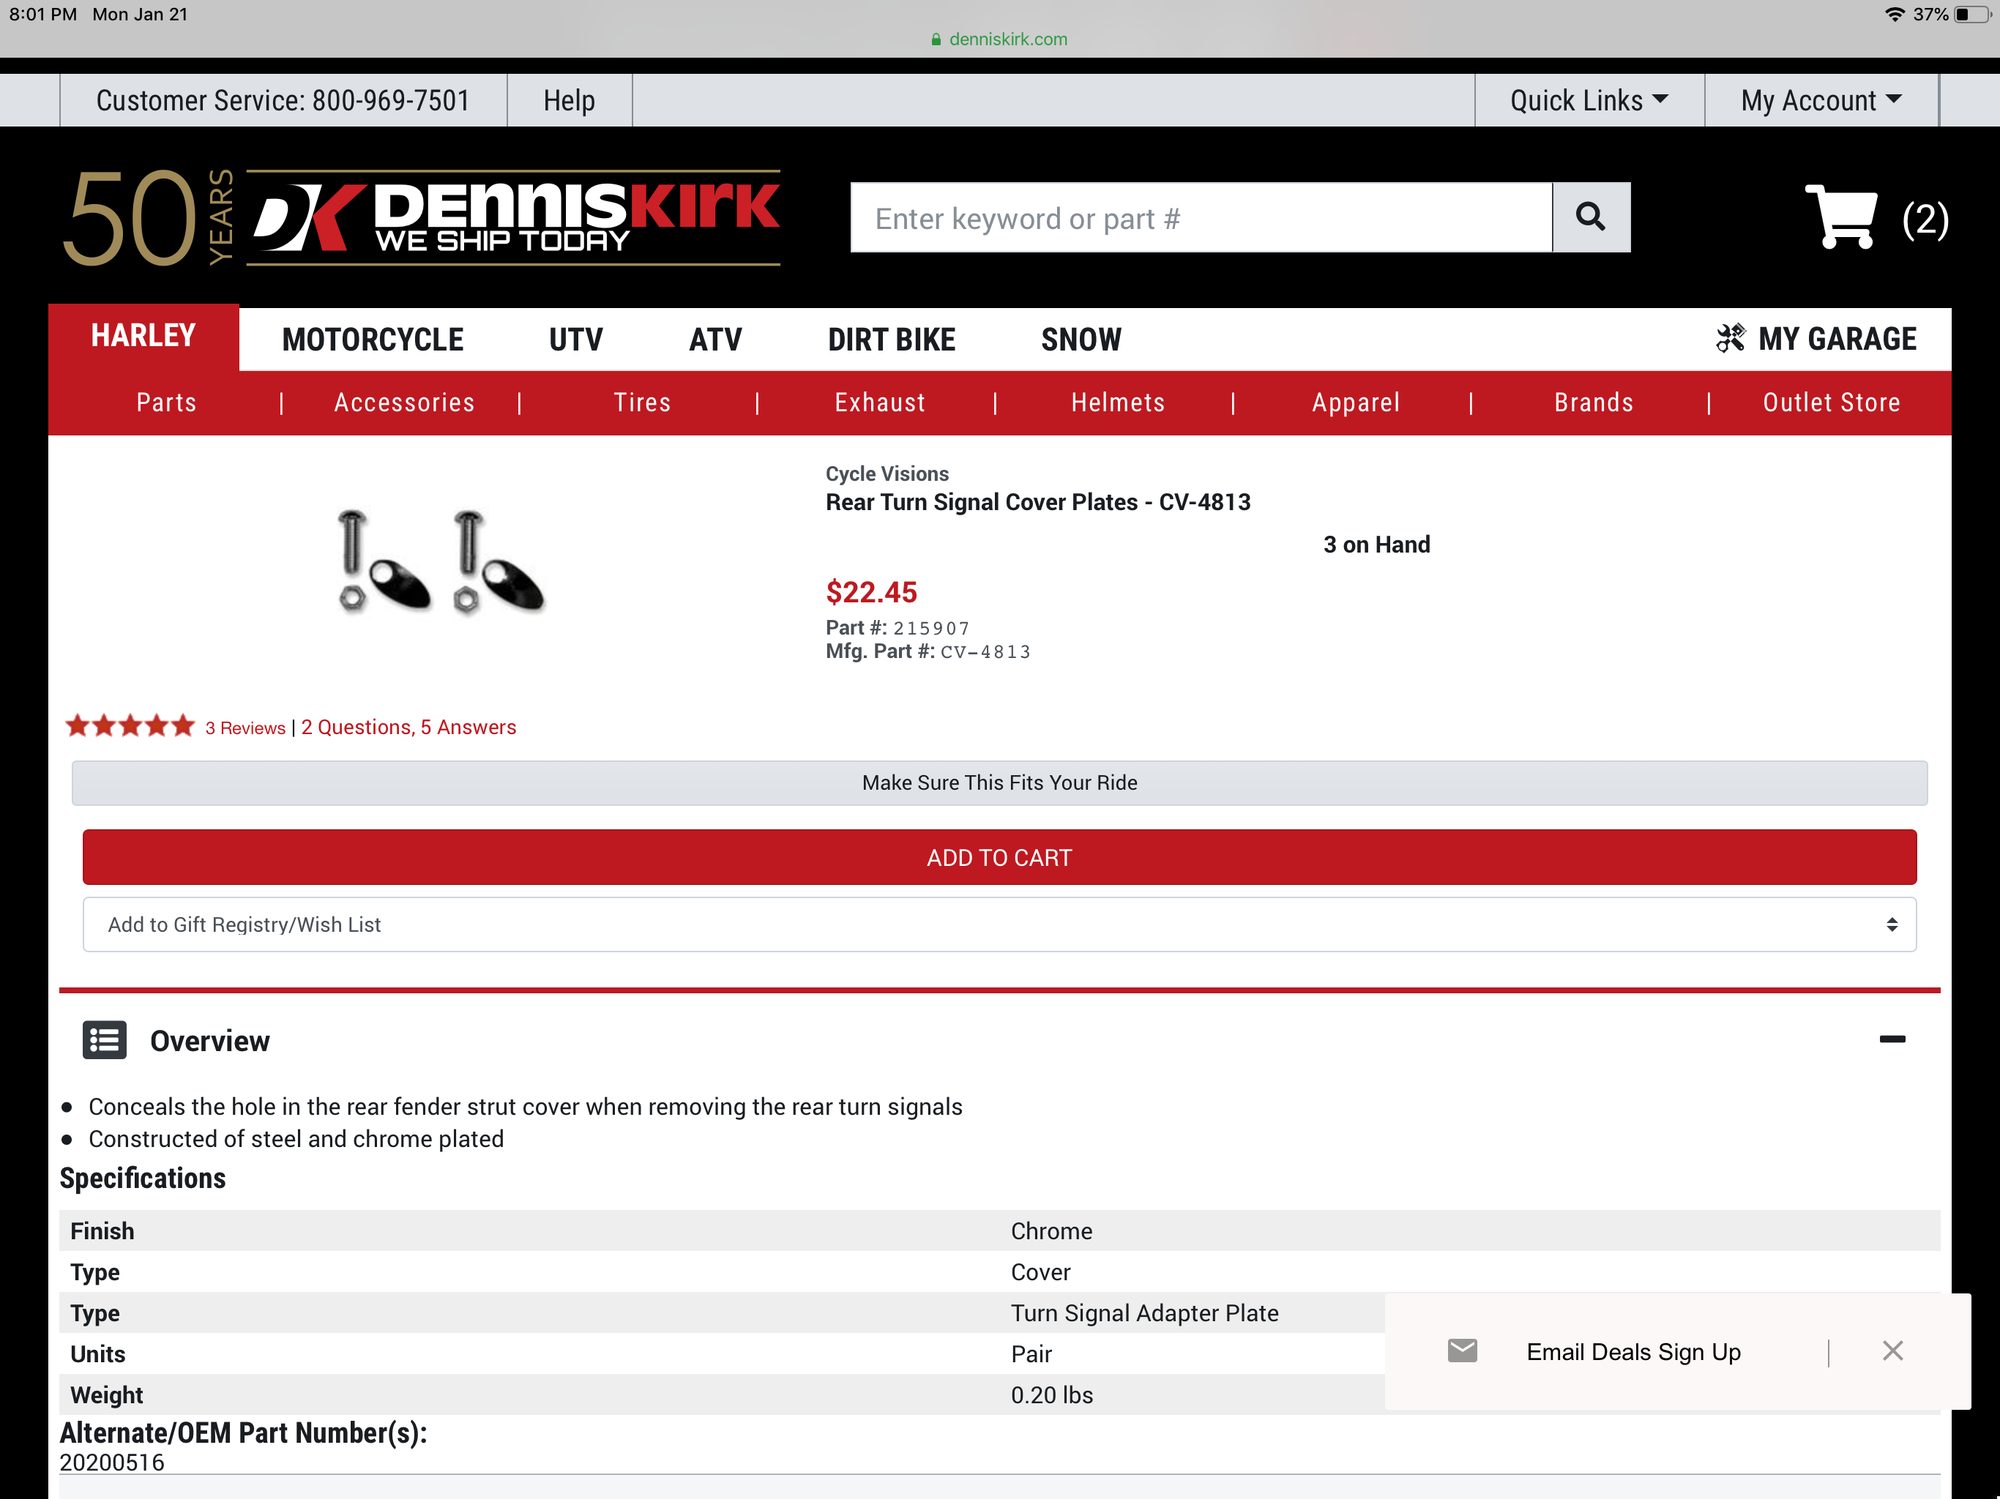Click the Dennis Kirk logo
2000x1499 pixels.
[514, 217]
